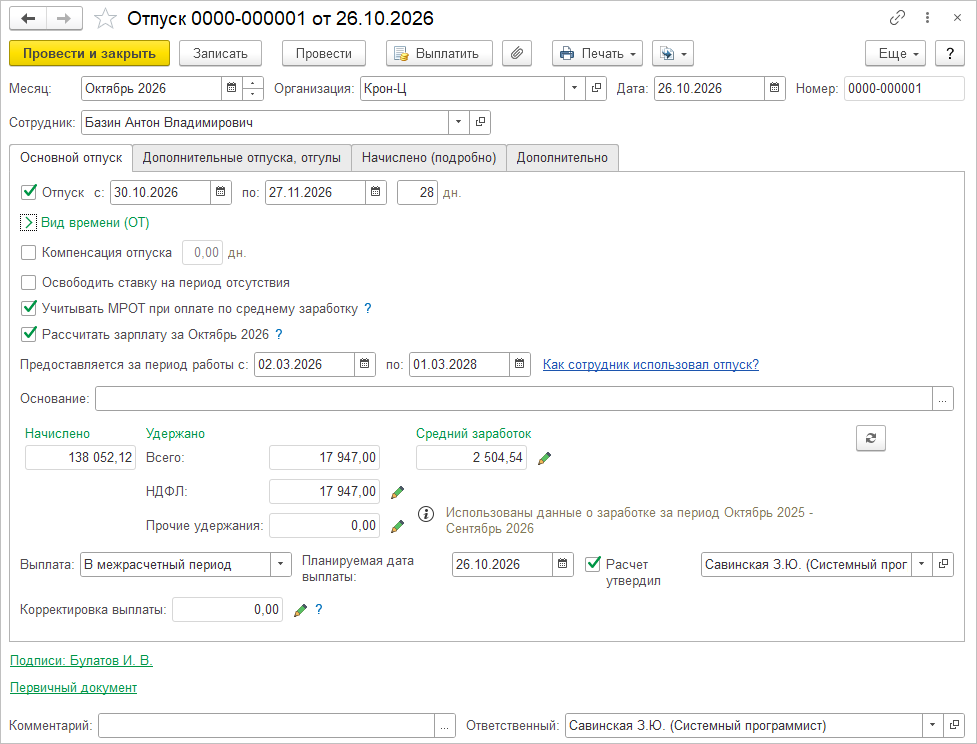This screenshot has height=744, width=977.
Task: Open calendar for document Дата field
Action: tap(774, 88)
